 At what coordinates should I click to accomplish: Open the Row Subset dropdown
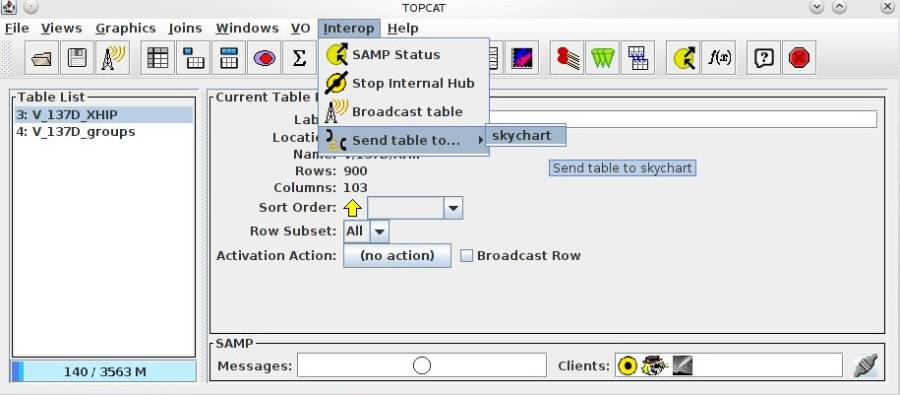380,232
